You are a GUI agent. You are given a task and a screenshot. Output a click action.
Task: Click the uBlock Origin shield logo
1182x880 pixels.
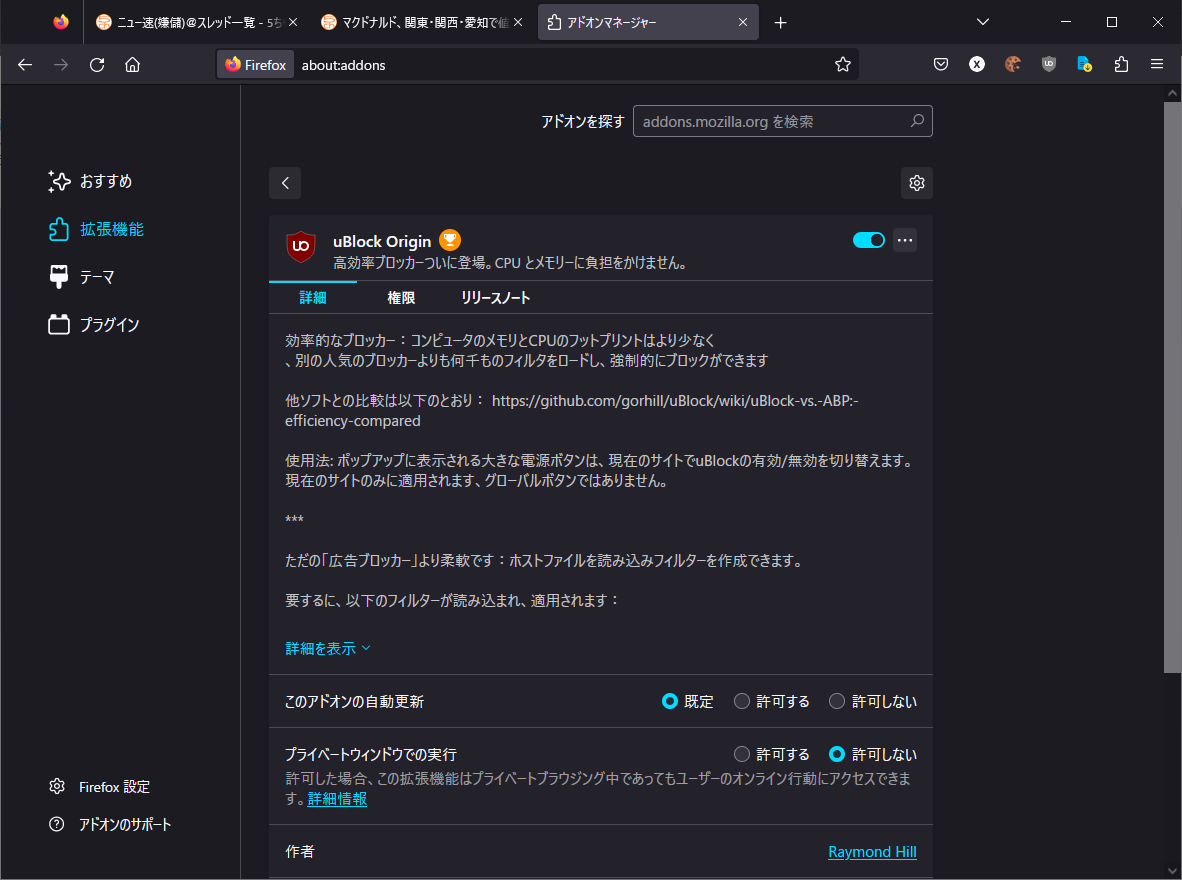(301, 247)
